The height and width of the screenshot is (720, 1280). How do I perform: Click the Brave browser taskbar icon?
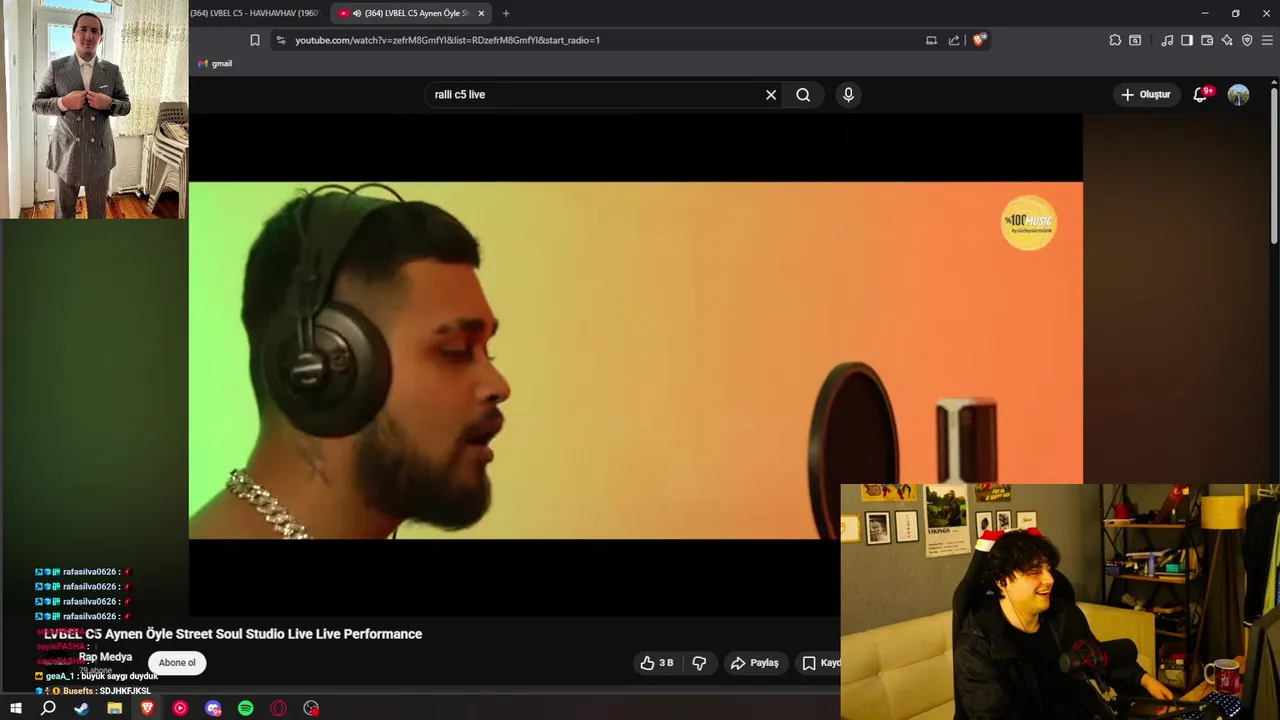coord(147,708)
